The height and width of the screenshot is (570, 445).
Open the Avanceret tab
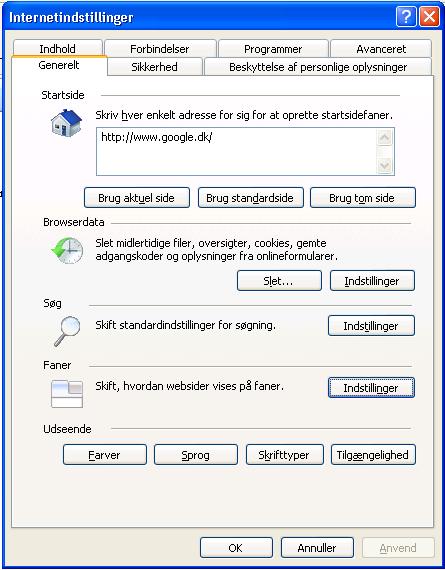(x=381, y=49)
